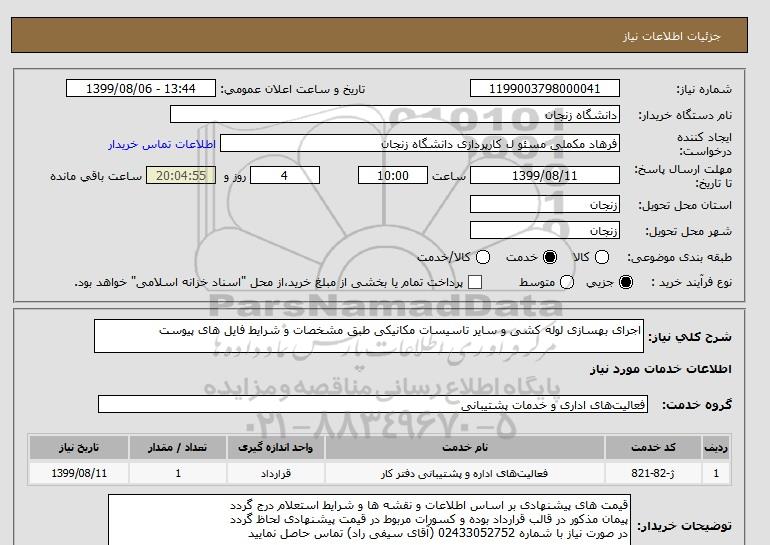This screenshot has height=545, width=770.
Task: Choose the جزیی purchase process radio
Action: pos(626,282)
